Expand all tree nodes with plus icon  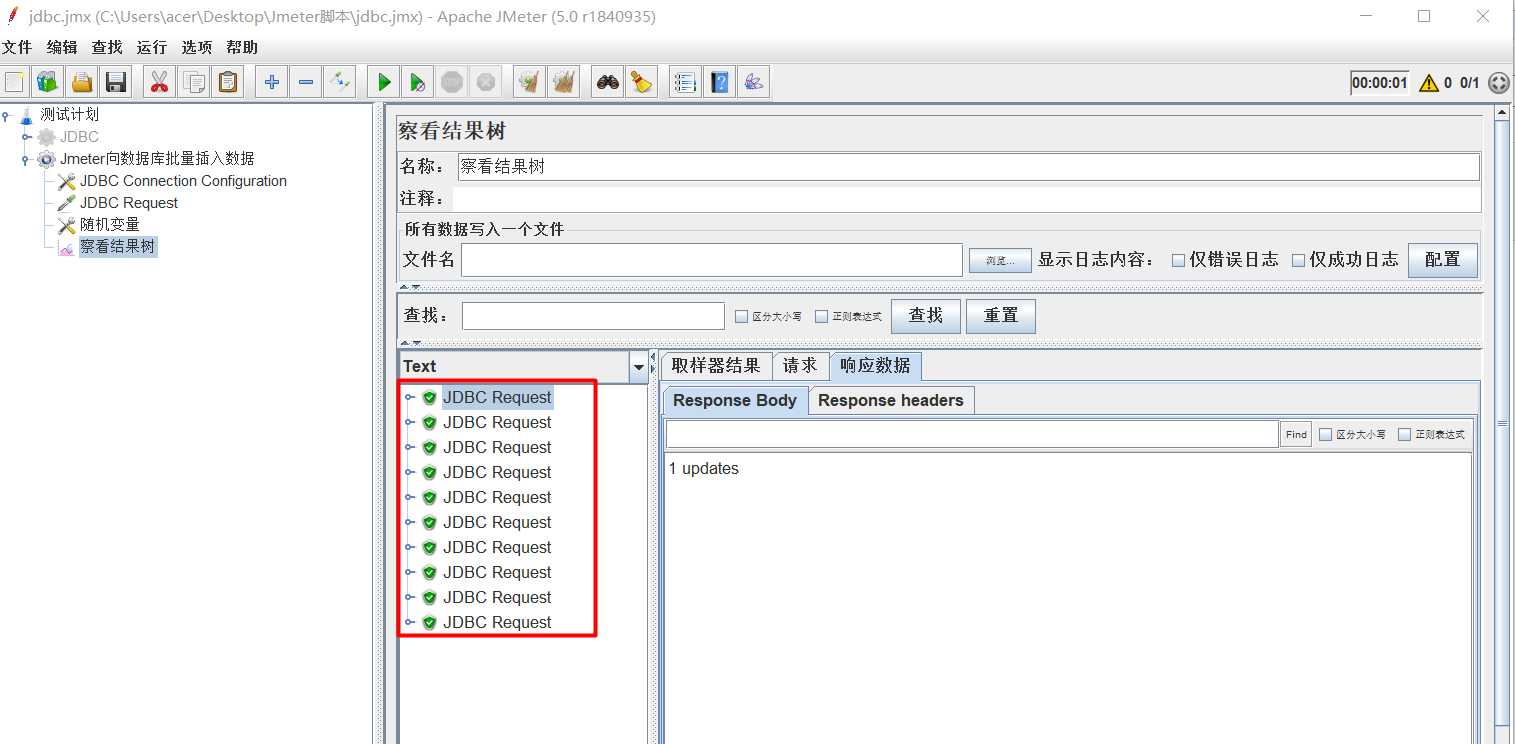(x=271, y=82)
